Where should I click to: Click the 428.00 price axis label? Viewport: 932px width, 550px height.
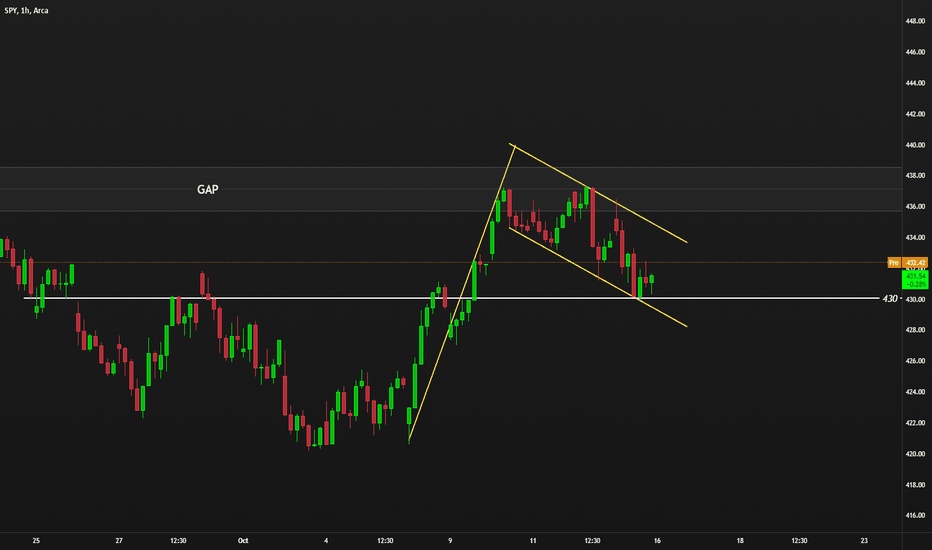coord(915,330)
